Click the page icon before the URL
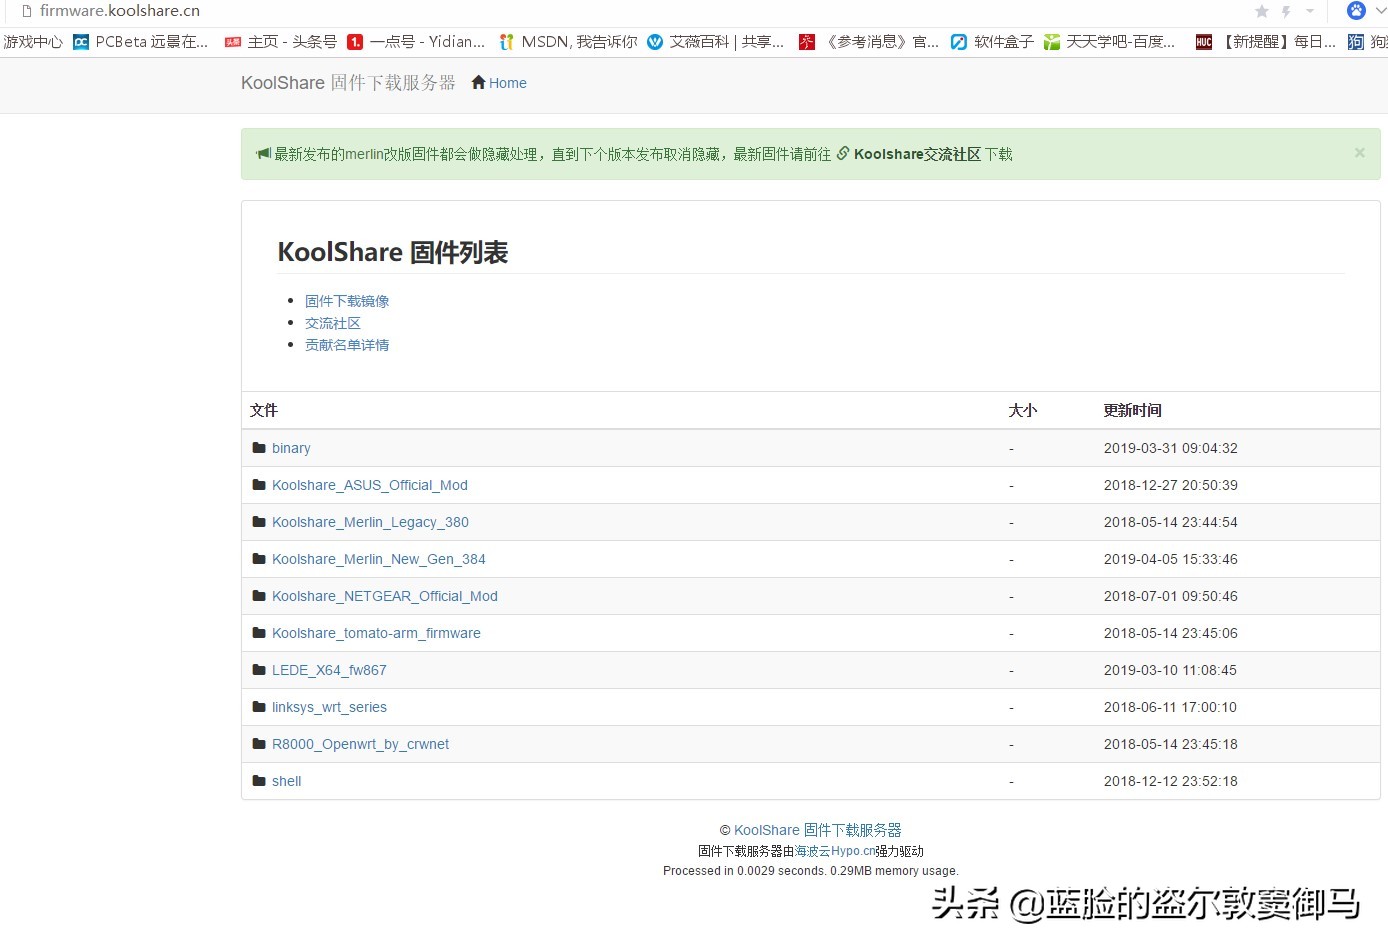The width and height of the screenshot is (1388, 948). click(x=27, y=11)
